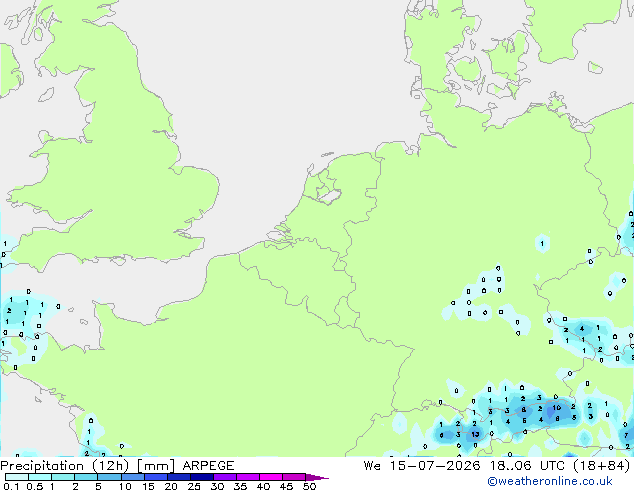The image size is (634, 490).
Task: Click the '18..06 UTC' time text
Action: [526, 466]
